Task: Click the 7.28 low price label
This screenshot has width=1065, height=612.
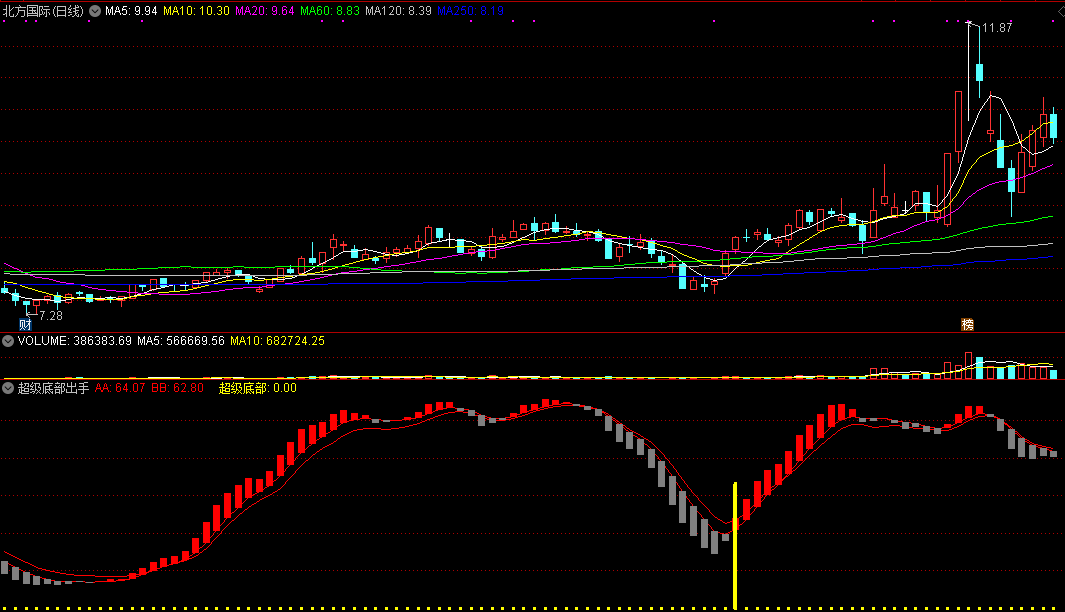Action: pos(51,316)
